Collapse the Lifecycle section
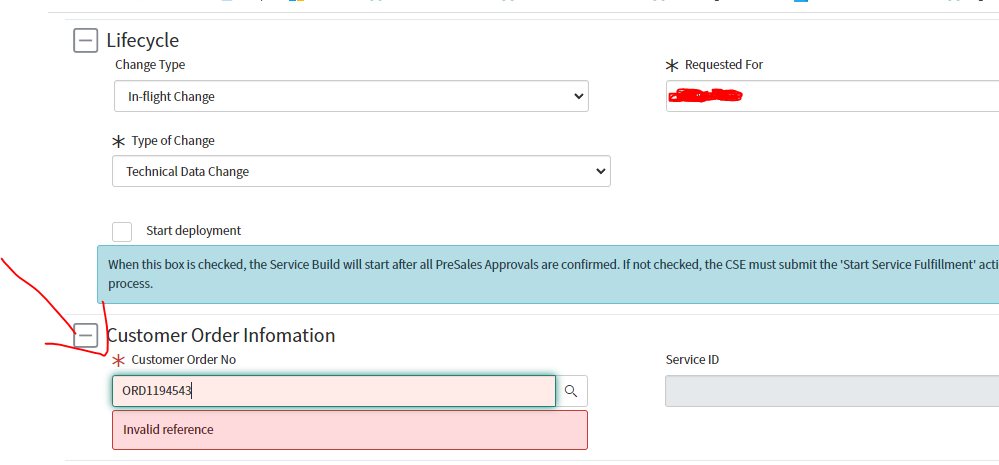999x465 pixels. [x=86, y=41]
